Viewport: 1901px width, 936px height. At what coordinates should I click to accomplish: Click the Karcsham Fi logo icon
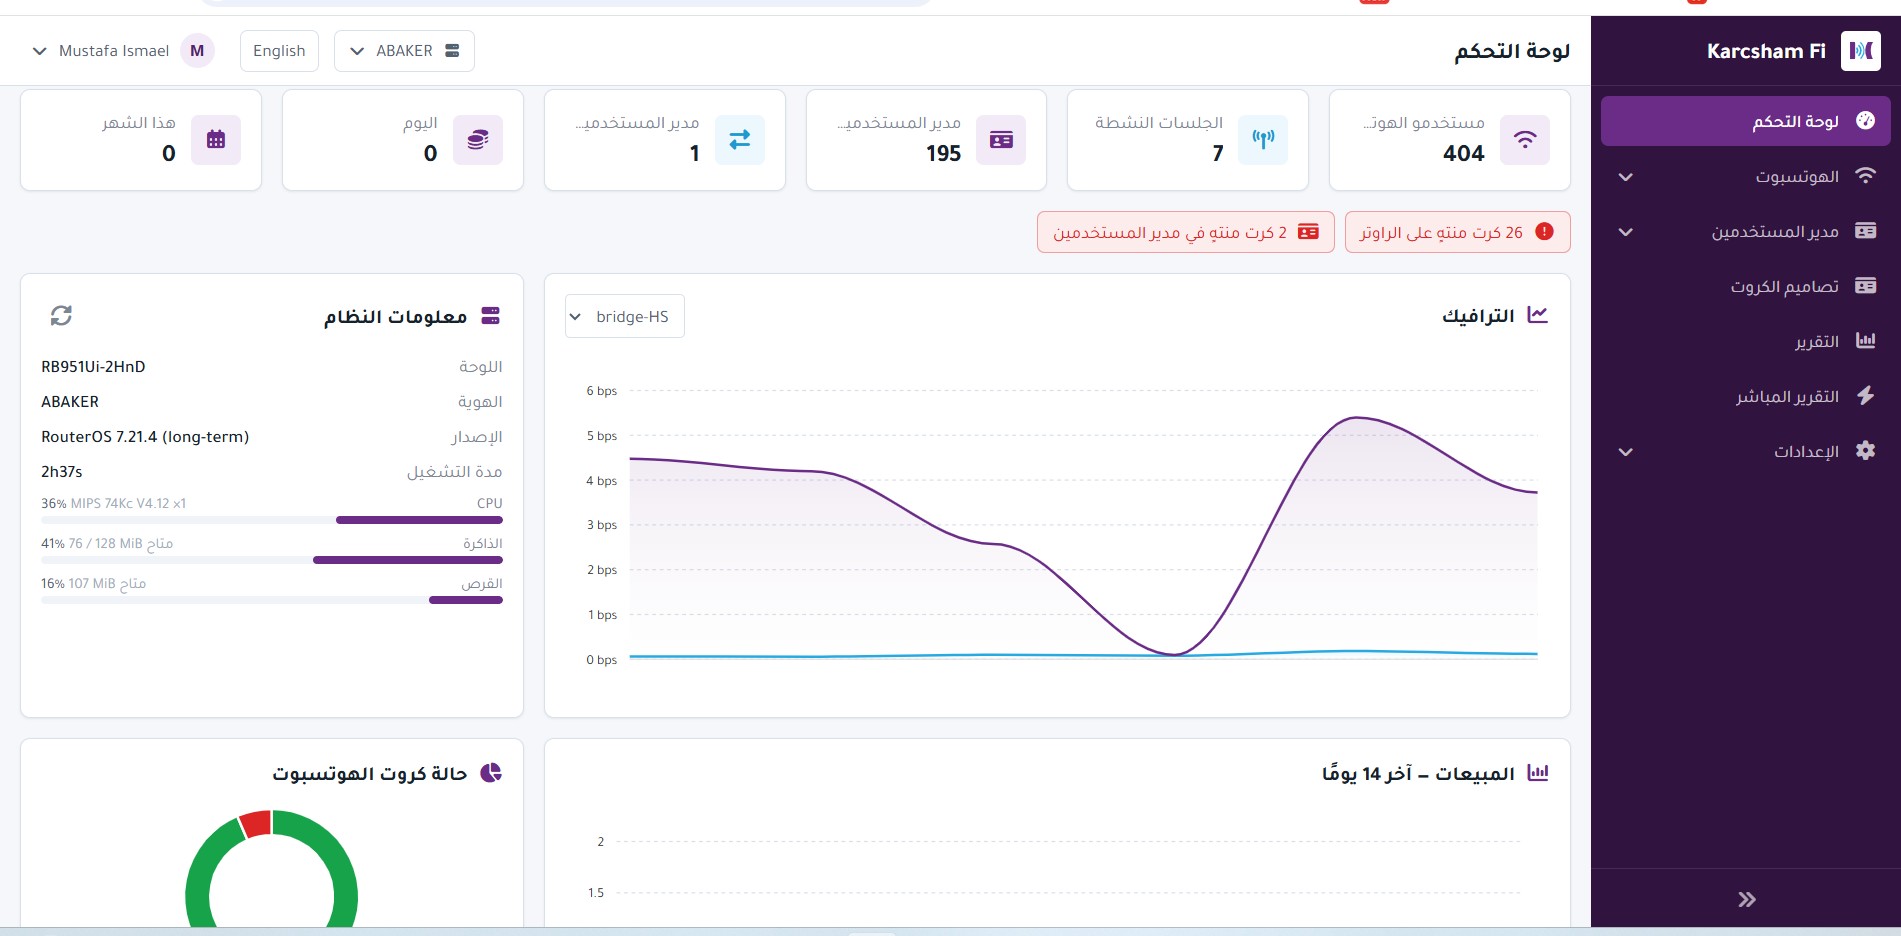1861,51
